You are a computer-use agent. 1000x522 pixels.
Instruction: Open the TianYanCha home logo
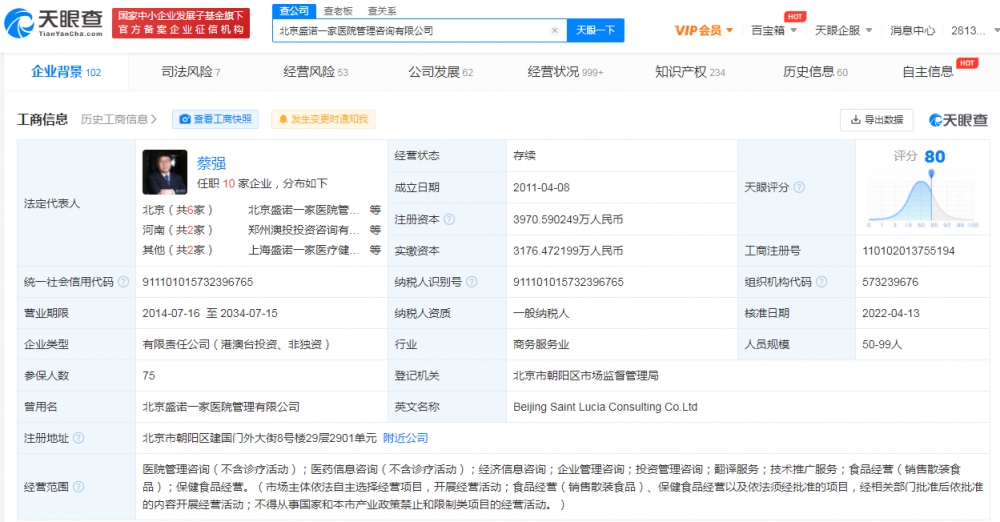[x=54, y=23]
